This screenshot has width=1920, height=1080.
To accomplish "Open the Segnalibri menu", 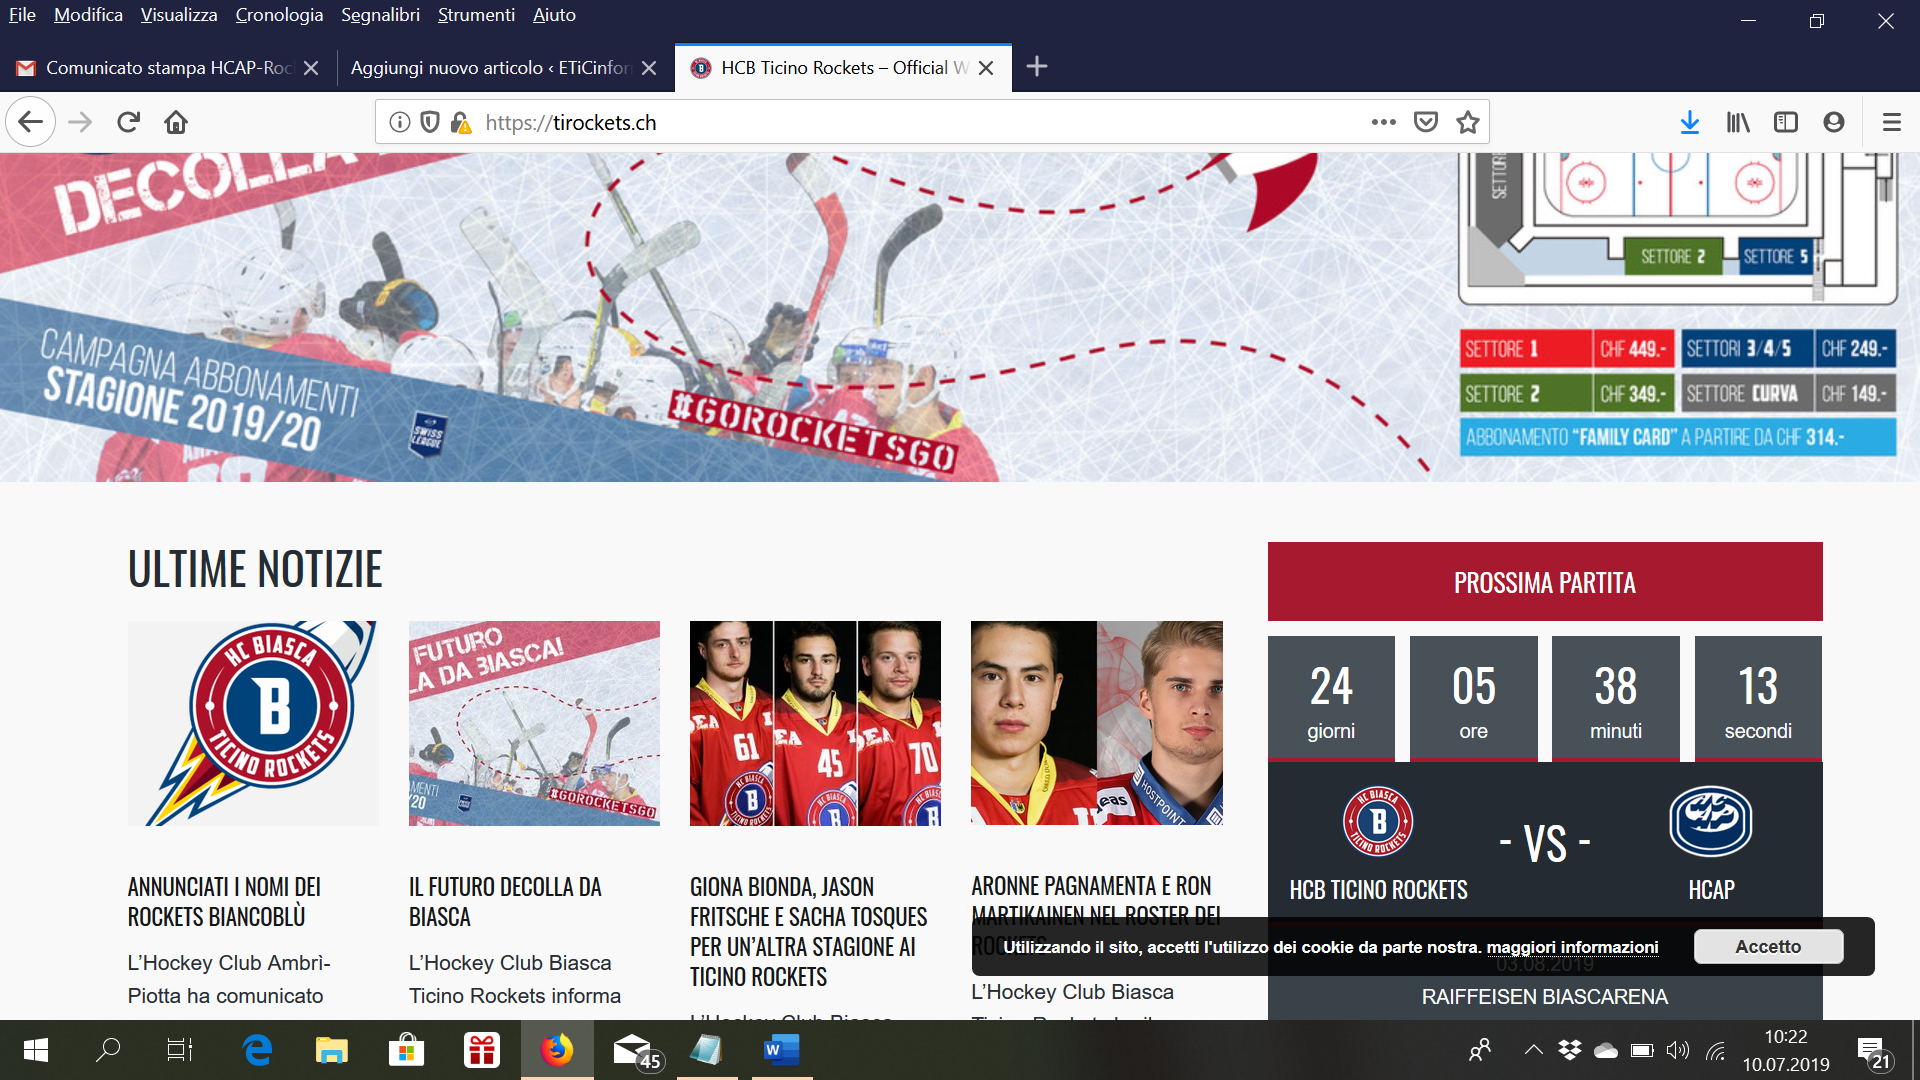I will coord(380,15).
